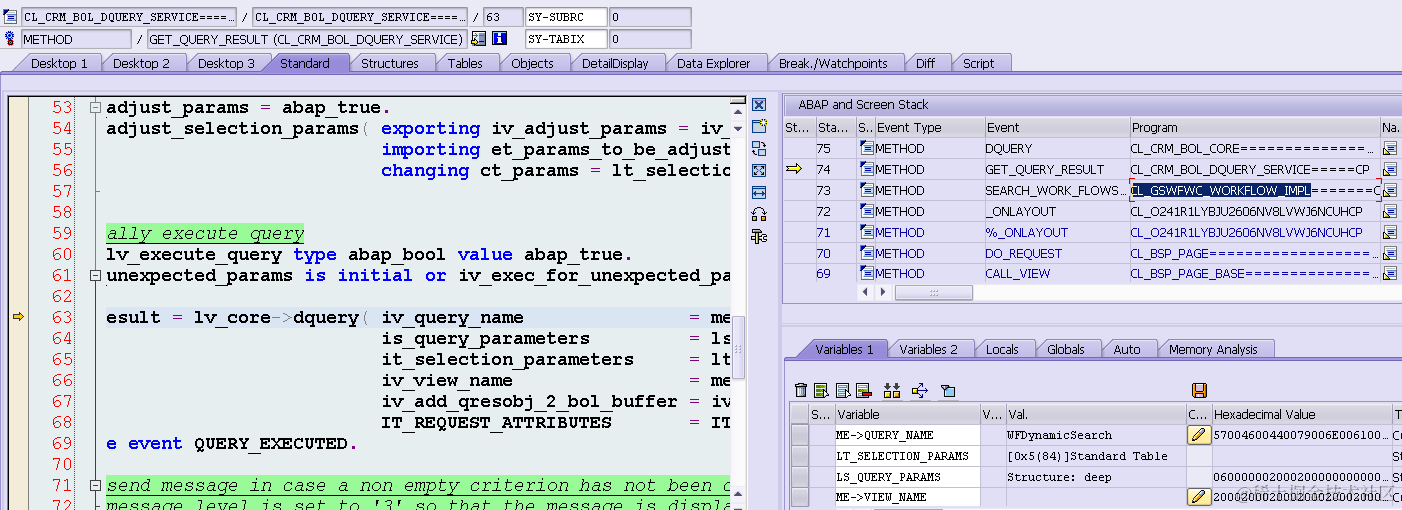The image size is (1402, 510).
Task: Click the editor scroll down arrow
Action: pos(739,128)
